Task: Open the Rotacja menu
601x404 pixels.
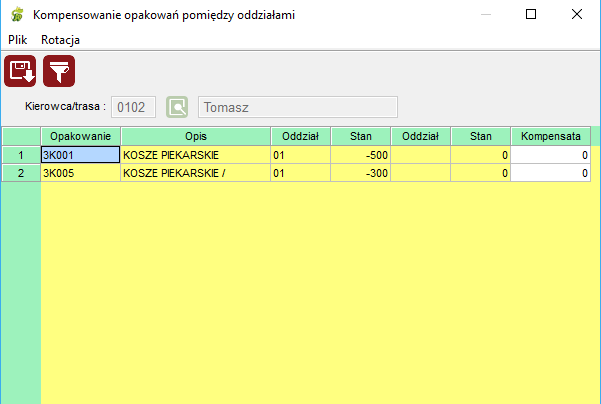Action: coord(61,39)
